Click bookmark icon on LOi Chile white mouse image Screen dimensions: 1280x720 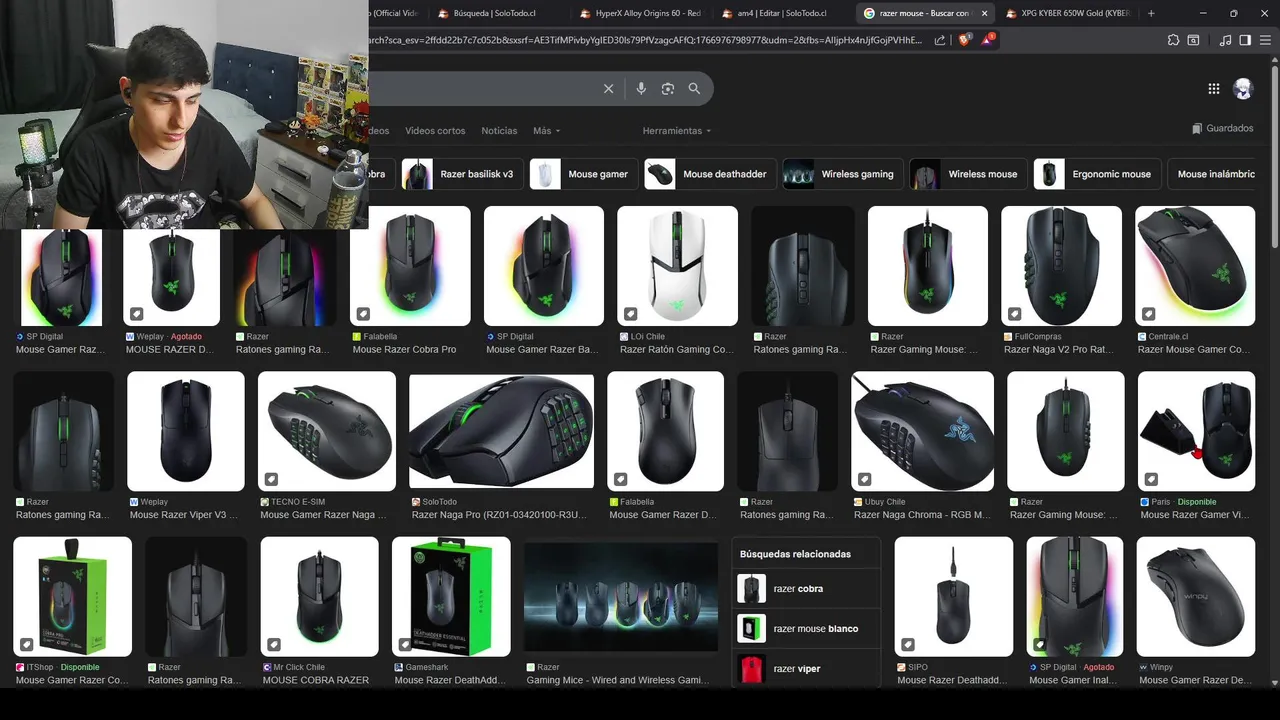[x=631, y=313]
